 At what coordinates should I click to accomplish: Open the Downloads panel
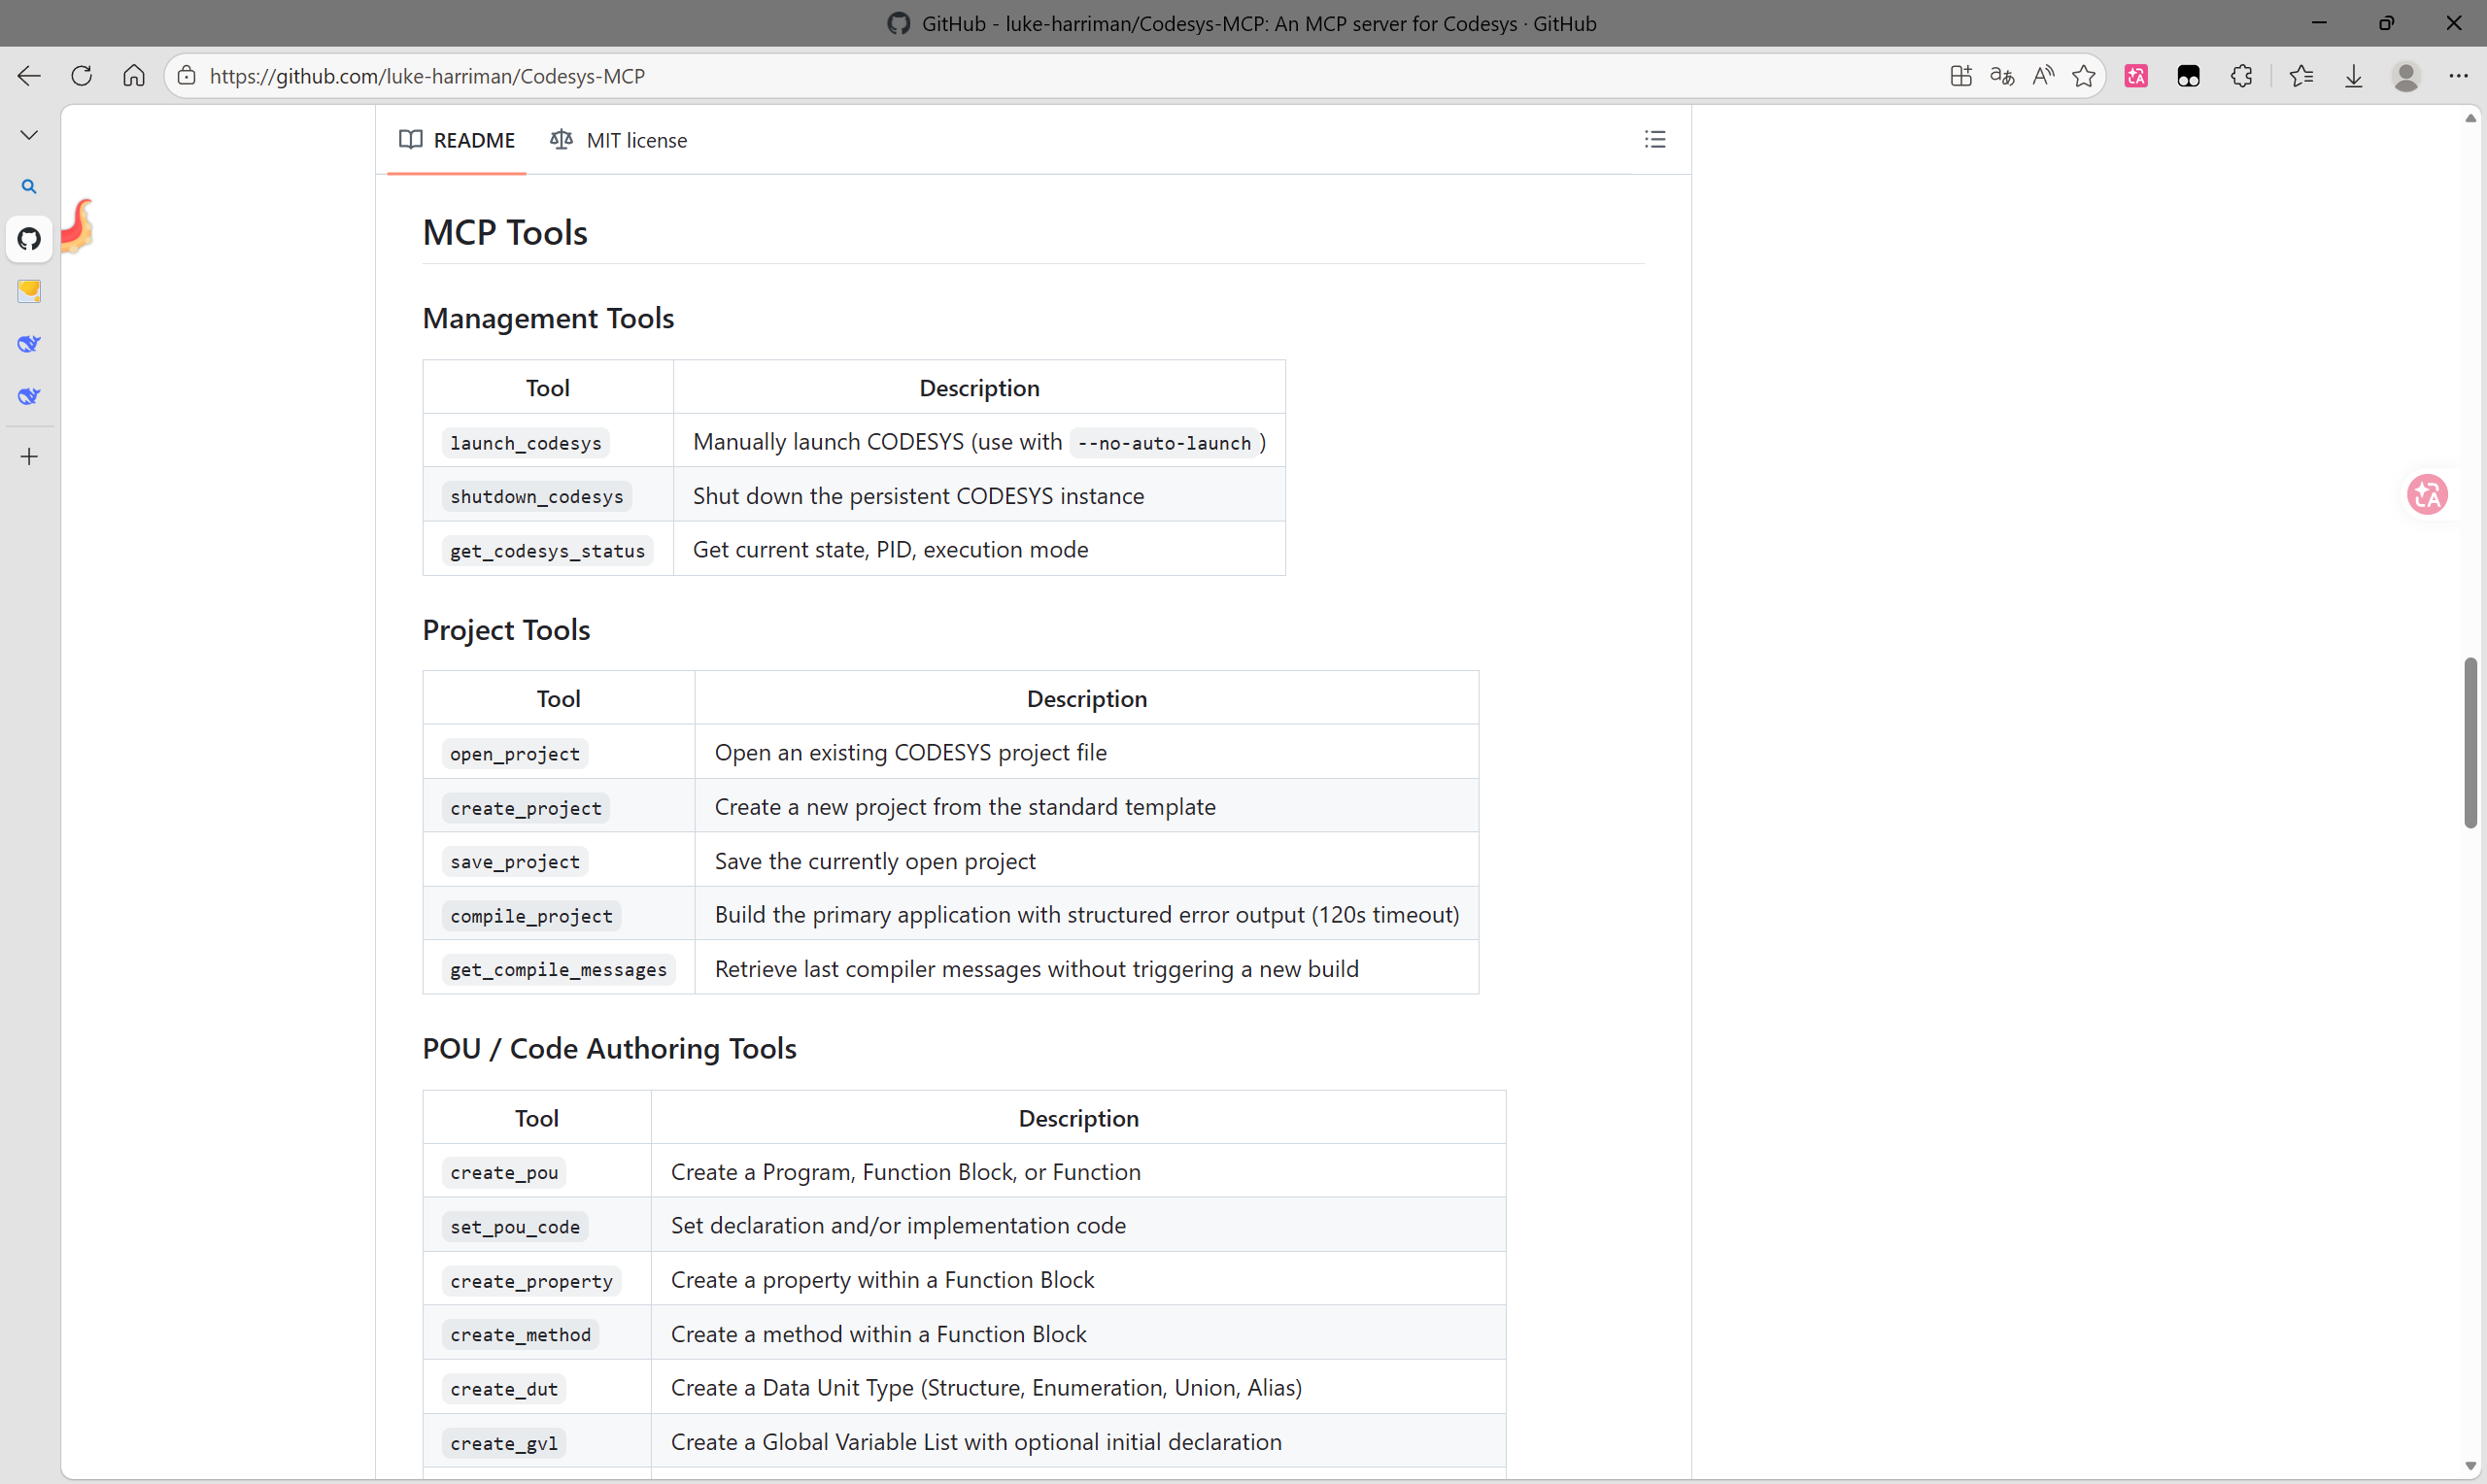[x=2353, y=76]
